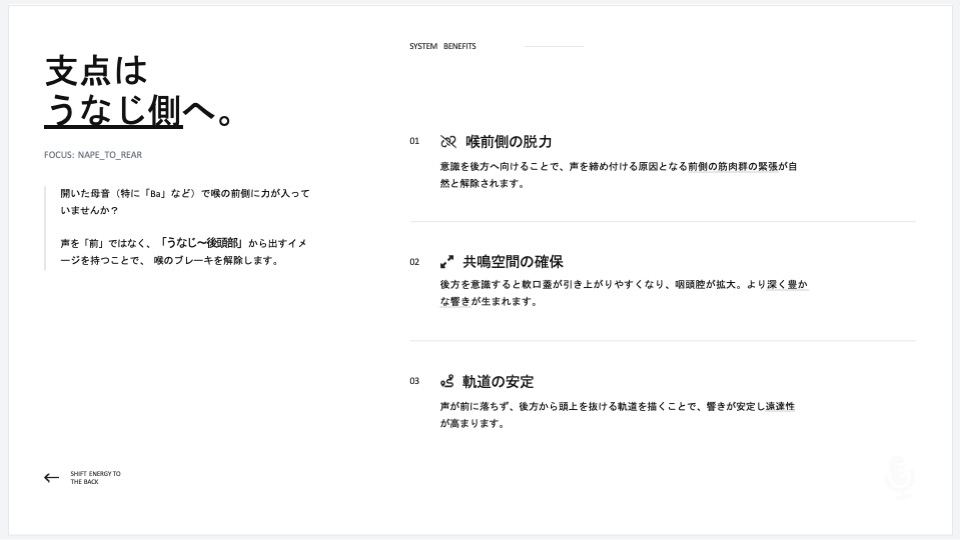Click the expand-arrows icon beside 共鳴空間の確保
The width and height of the screenshot is (960, 540).
[447, 262]
